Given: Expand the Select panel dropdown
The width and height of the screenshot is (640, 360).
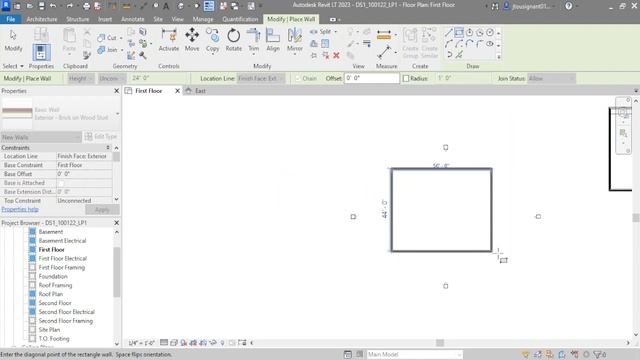Looking at the screenshot, I should 13,66.
